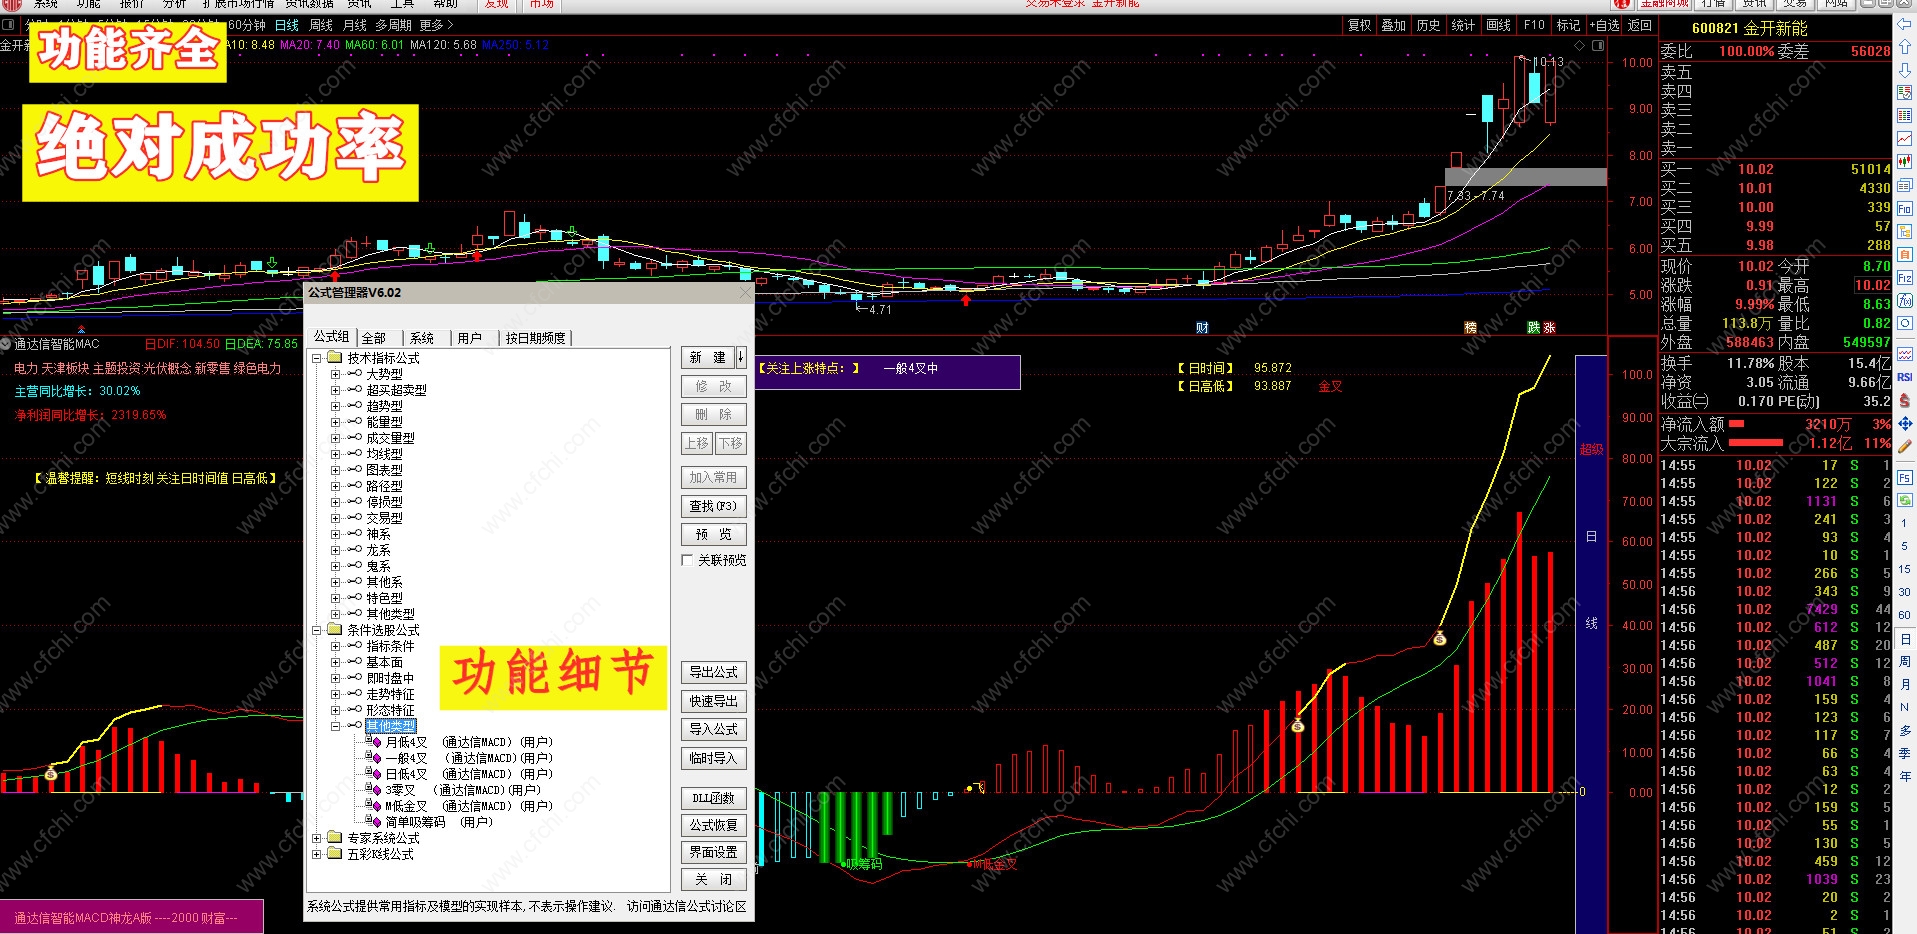Click the 复权 chart toolbar button
Image resolution: width=1917 pixels, height=934 pixels.
click(x=1360, y=25)
